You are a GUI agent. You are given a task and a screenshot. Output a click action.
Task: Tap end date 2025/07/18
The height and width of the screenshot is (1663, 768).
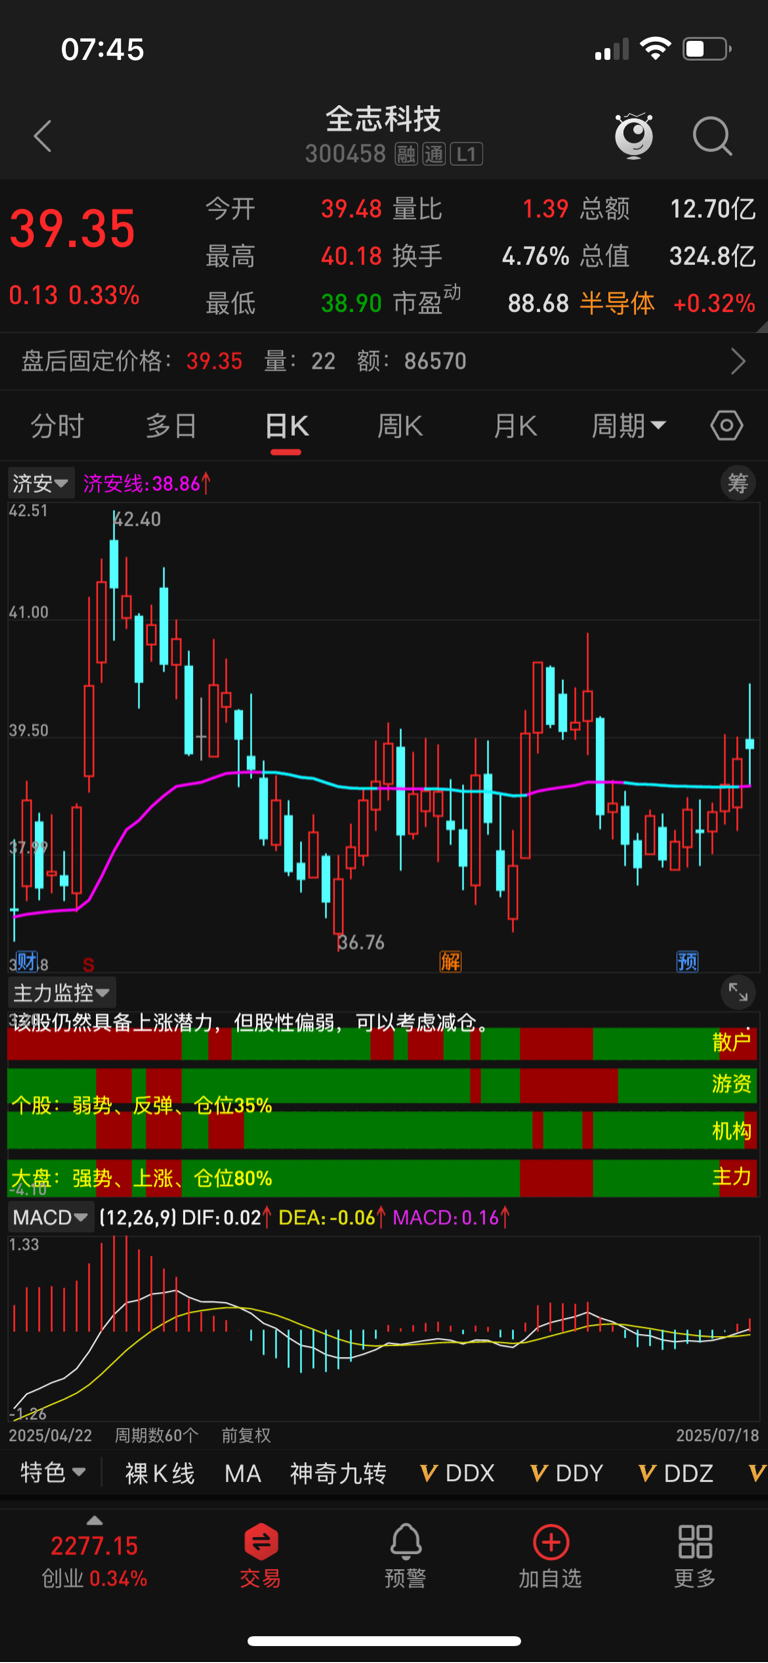click(717, 1435)
